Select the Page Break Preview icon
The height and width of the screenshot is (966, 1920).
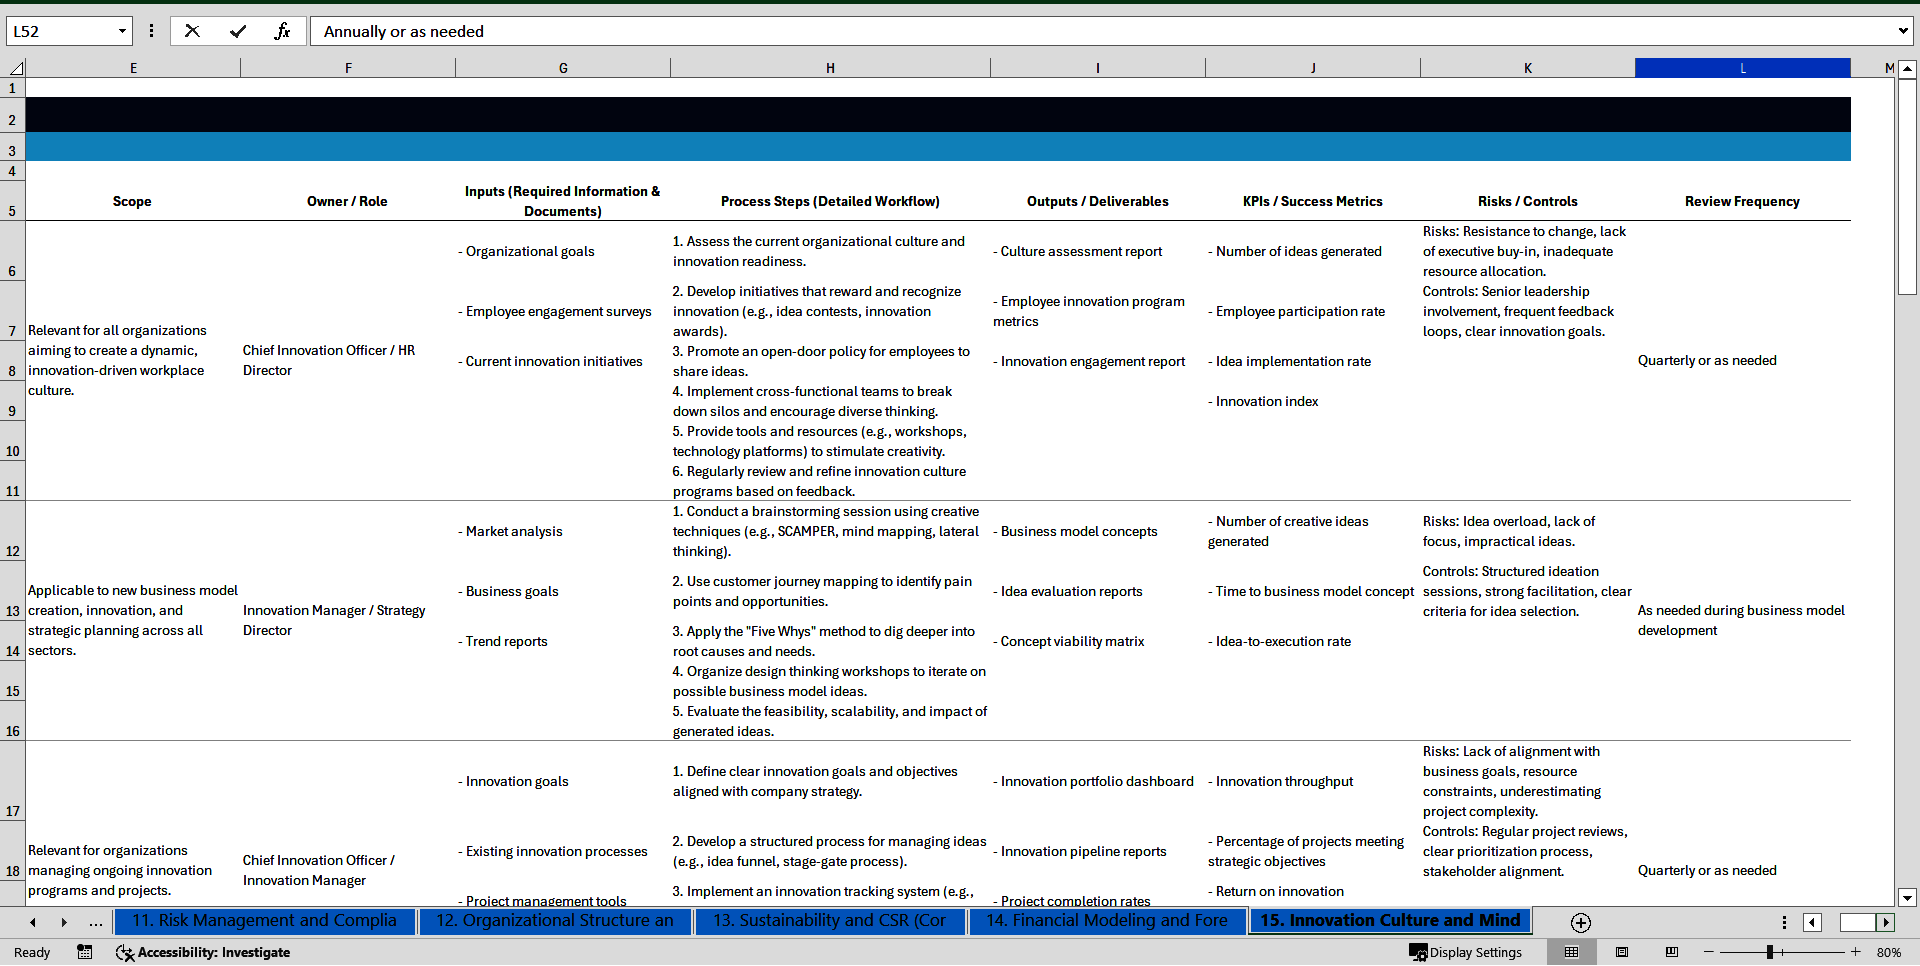click(x=1670, y=952)
